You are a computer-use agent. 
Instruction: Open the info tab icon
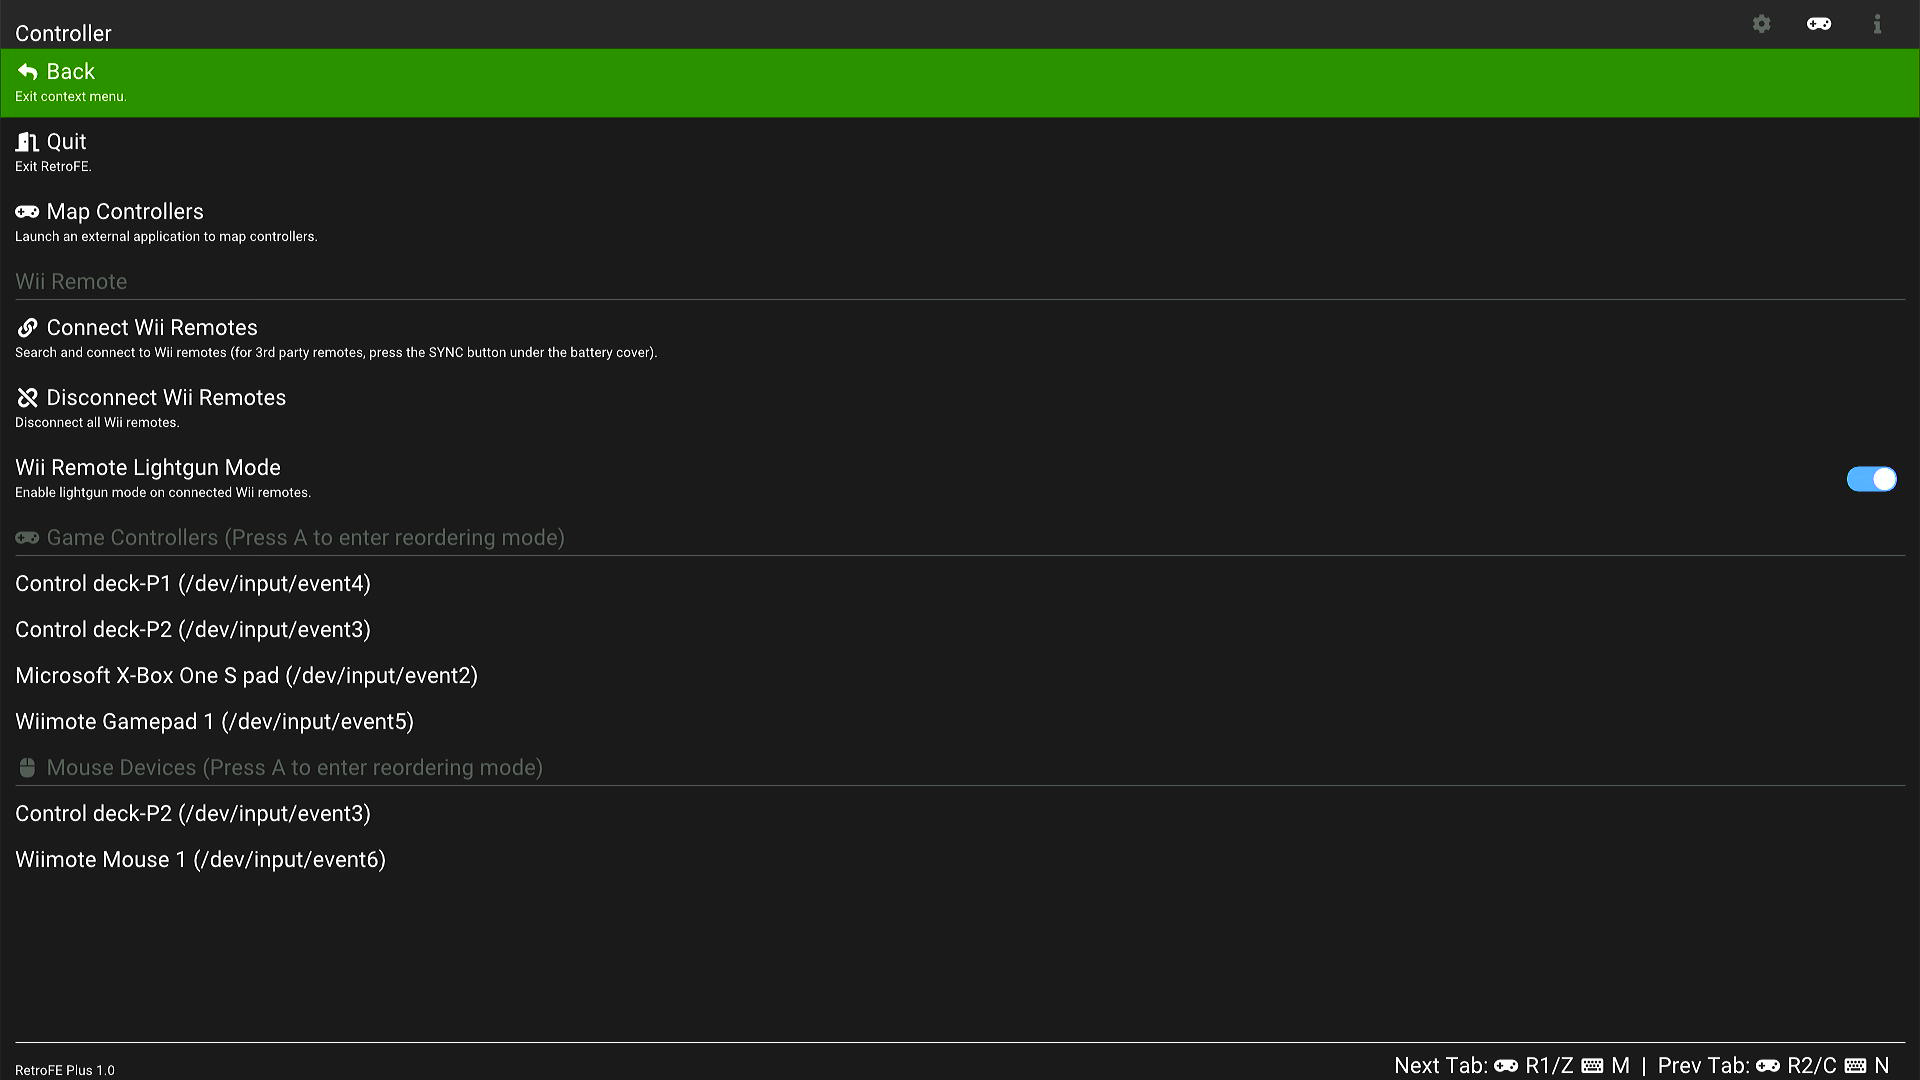1877,24
